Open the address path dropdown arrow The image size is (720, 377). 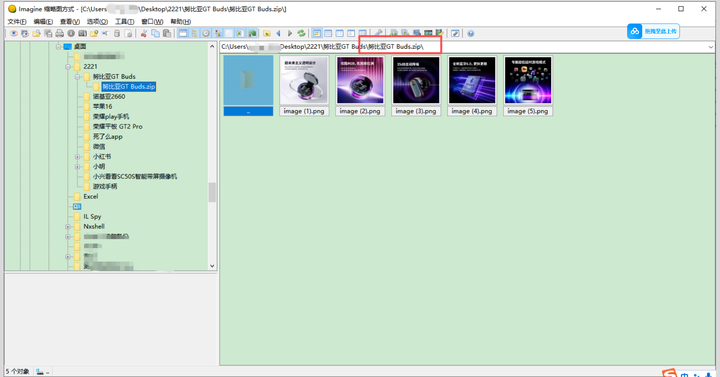coord(711,47)
